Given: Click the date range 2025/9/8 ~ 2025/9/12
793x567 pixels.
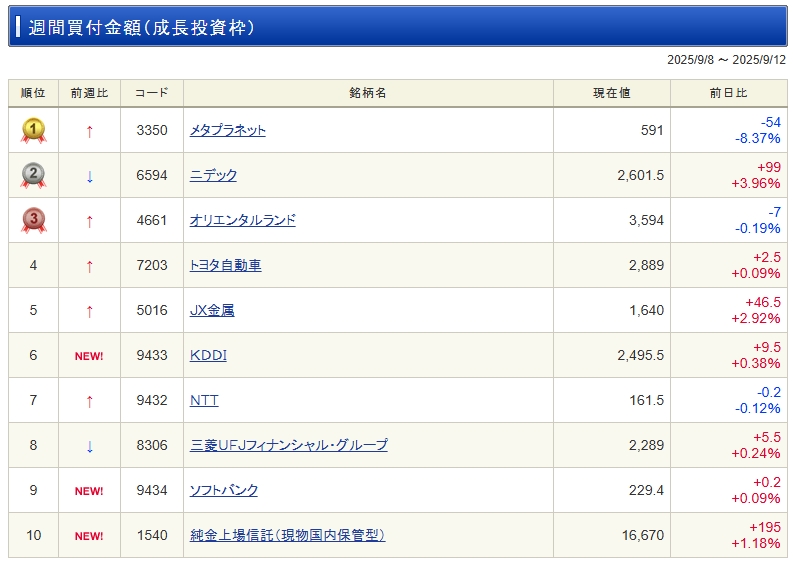Looking at the screenshot, I should click(727, 60).
